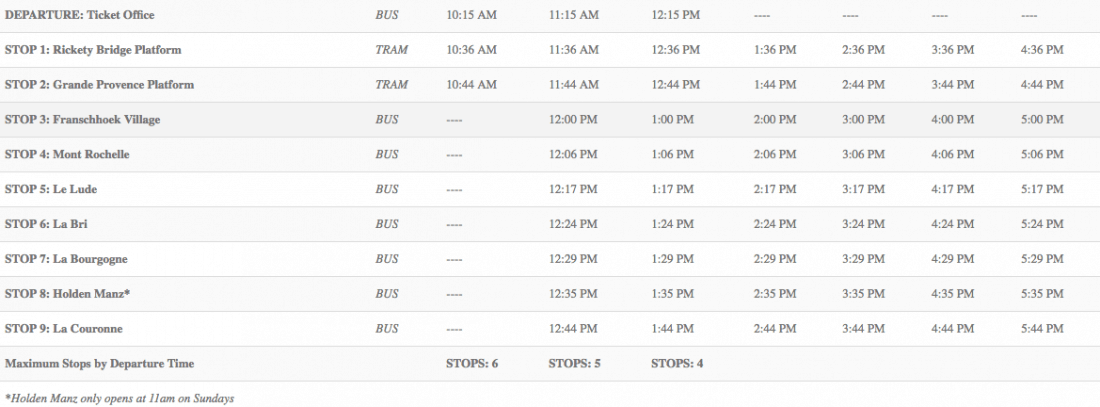Click STOP 4: Mont Rochelle label
This screenshot has height=407, width=1100.
67,155
